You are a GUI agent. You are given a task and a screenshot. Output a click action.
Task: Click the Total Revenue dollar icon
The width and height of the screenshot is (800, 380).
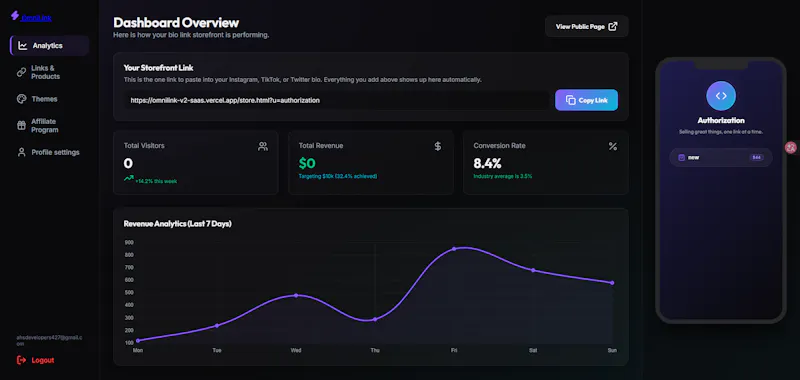(x=438, y=147)
